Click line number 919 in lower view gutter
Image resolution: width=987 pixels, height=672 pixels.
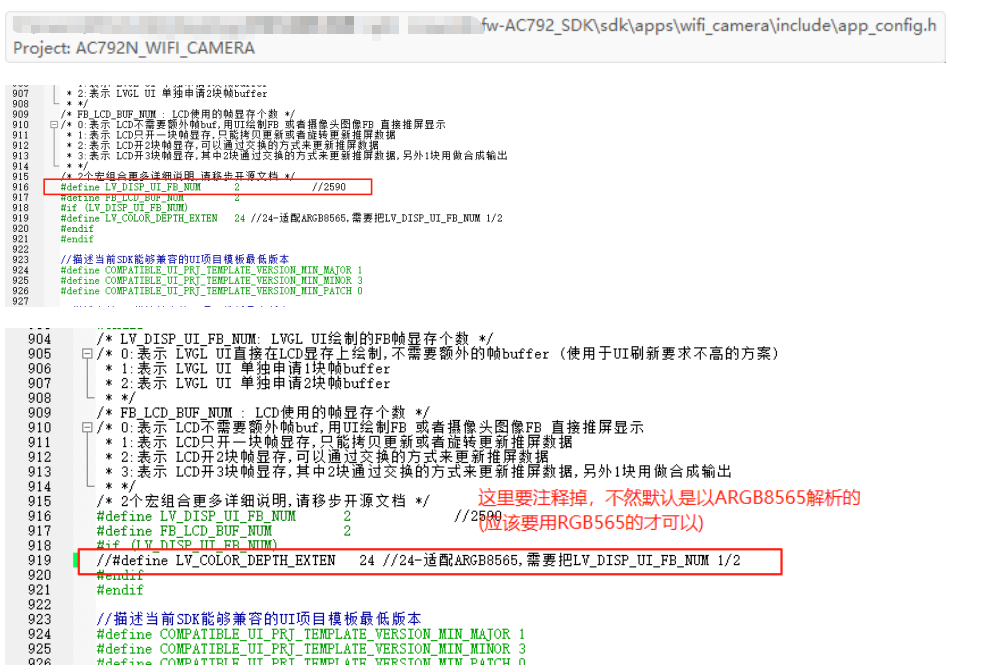[x=39, y=561]
